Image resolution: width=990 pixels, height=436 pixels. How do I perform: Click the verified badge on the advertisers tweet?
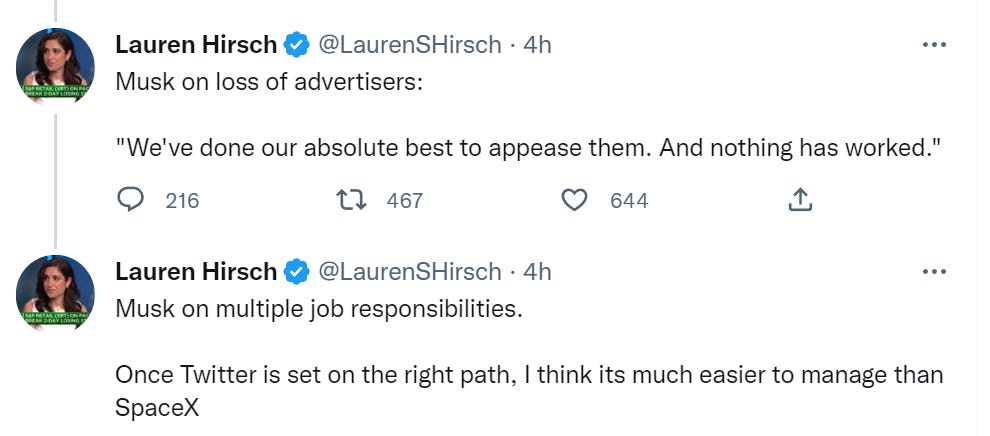[296, 45]
